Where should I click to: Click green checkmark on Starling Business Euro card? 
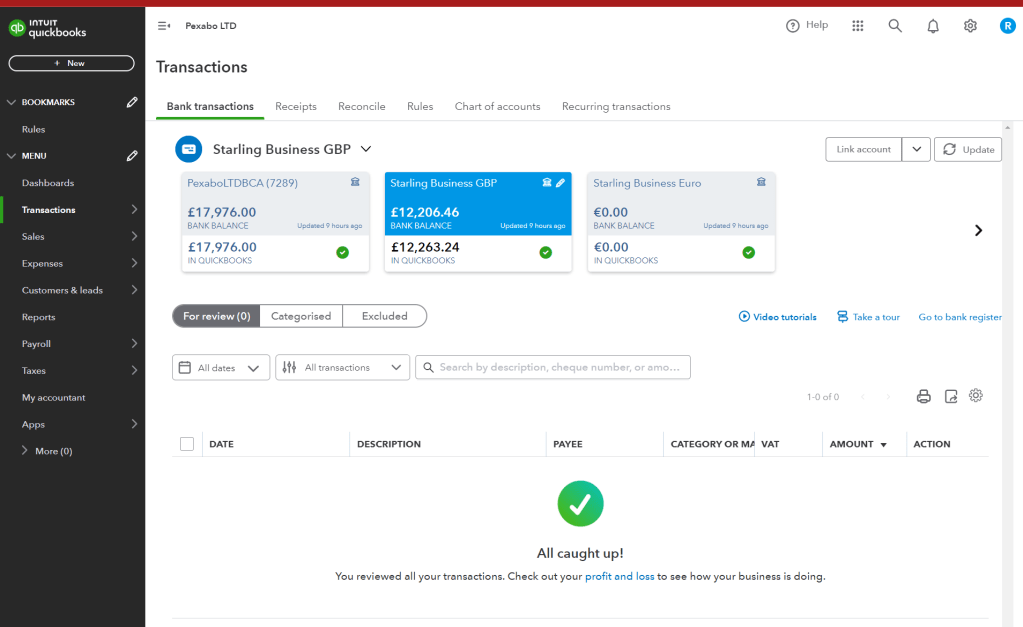pos(748,252)
